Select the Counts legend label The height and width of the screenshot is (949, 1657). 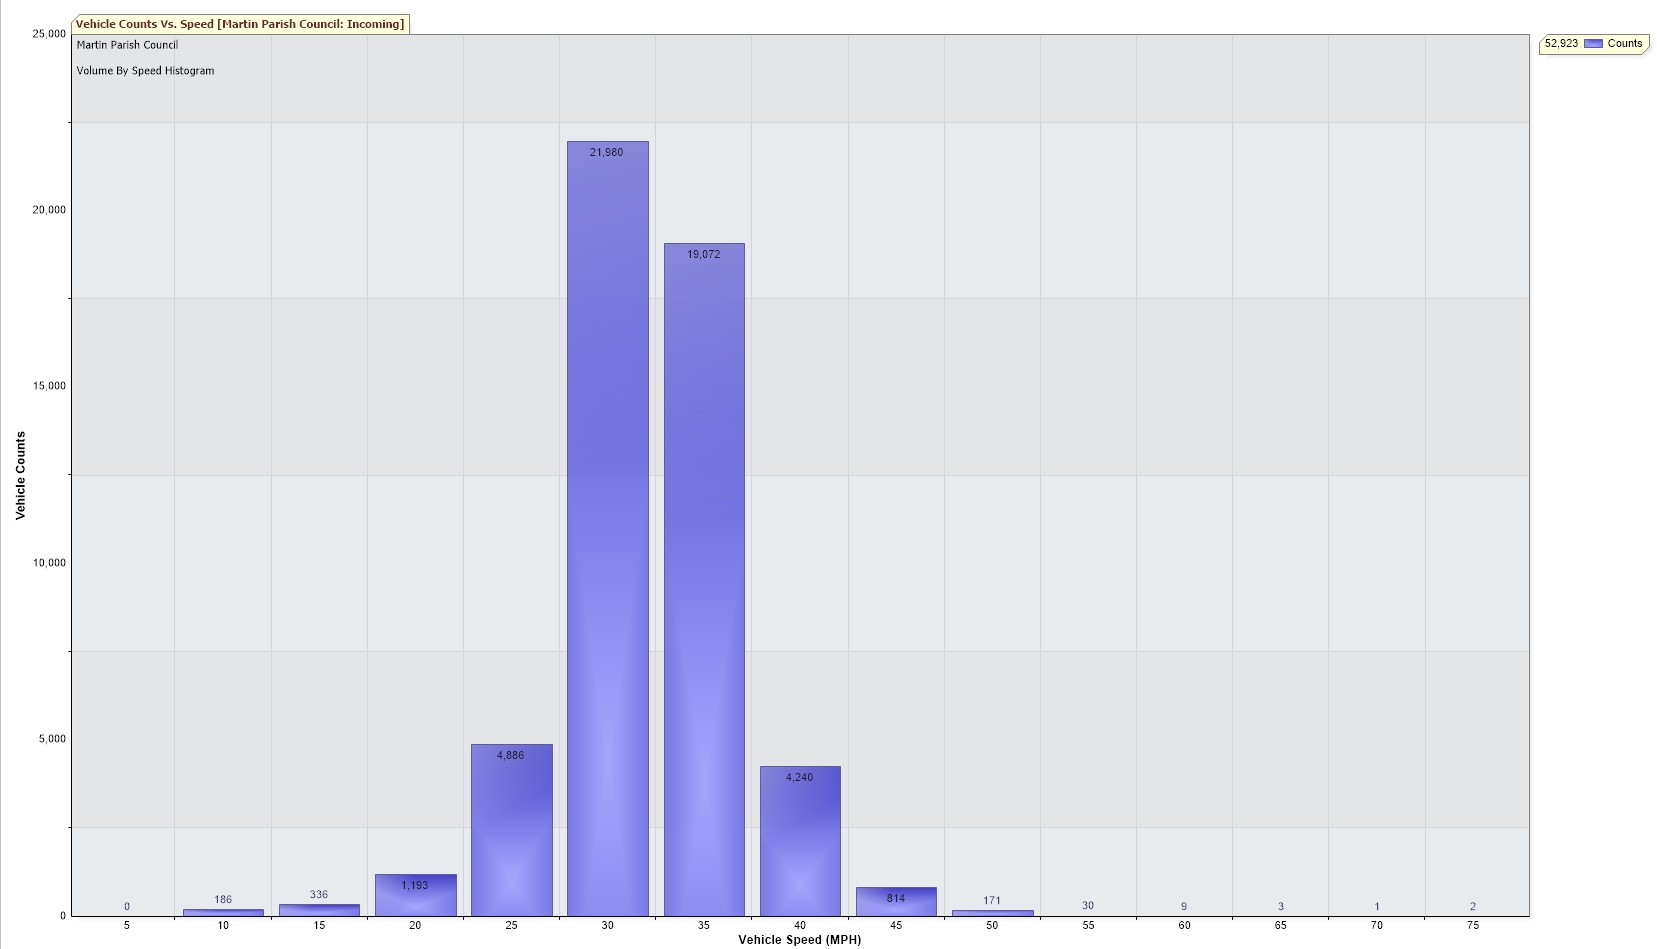click(x=1624, y=44)
